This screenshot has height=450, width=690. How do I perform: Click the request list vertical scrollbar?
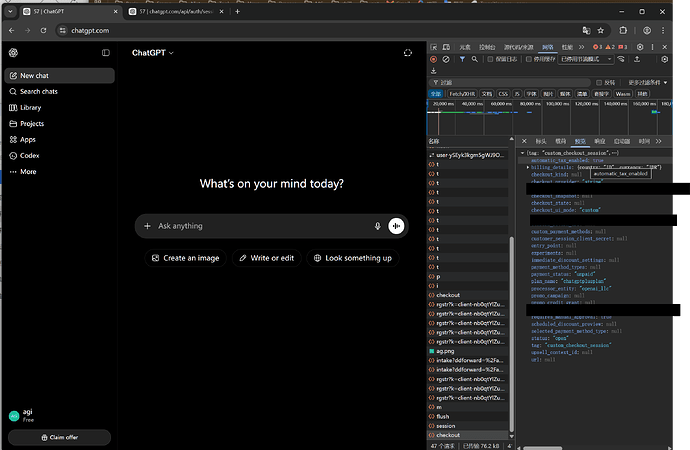(511, 334)
